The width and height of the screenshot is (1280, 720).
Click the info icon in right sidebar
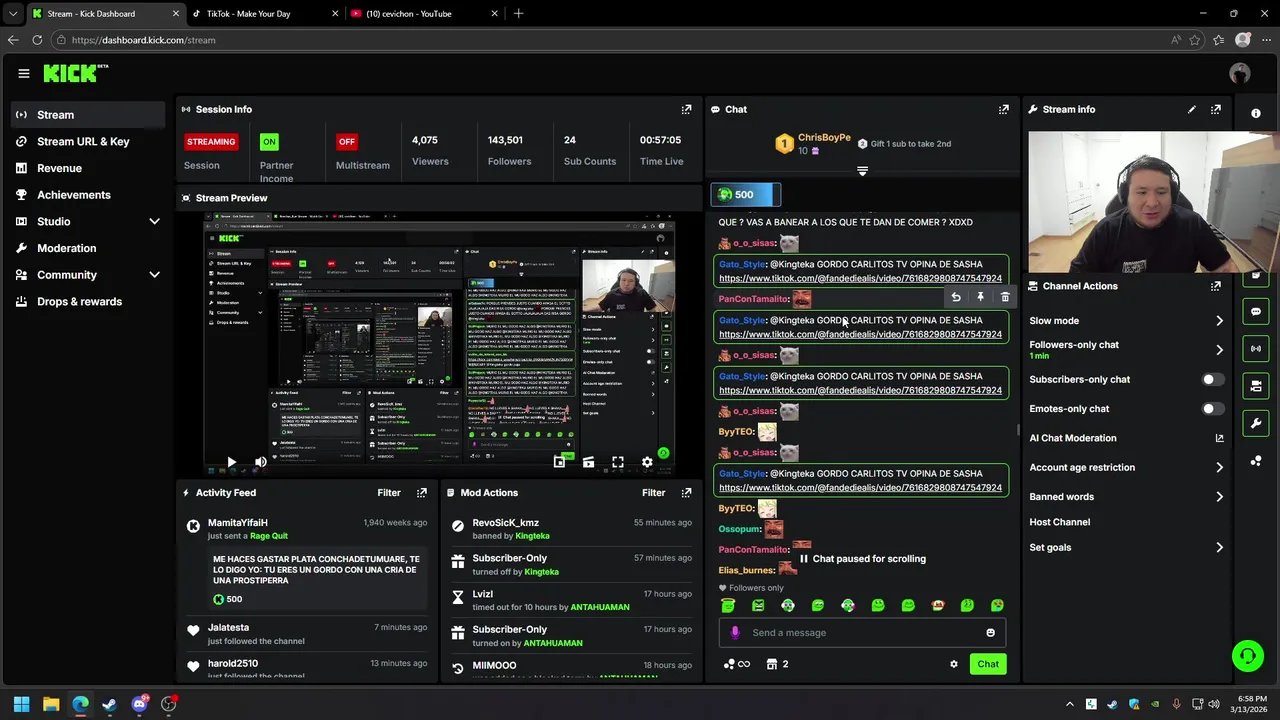coord(1256,113)
